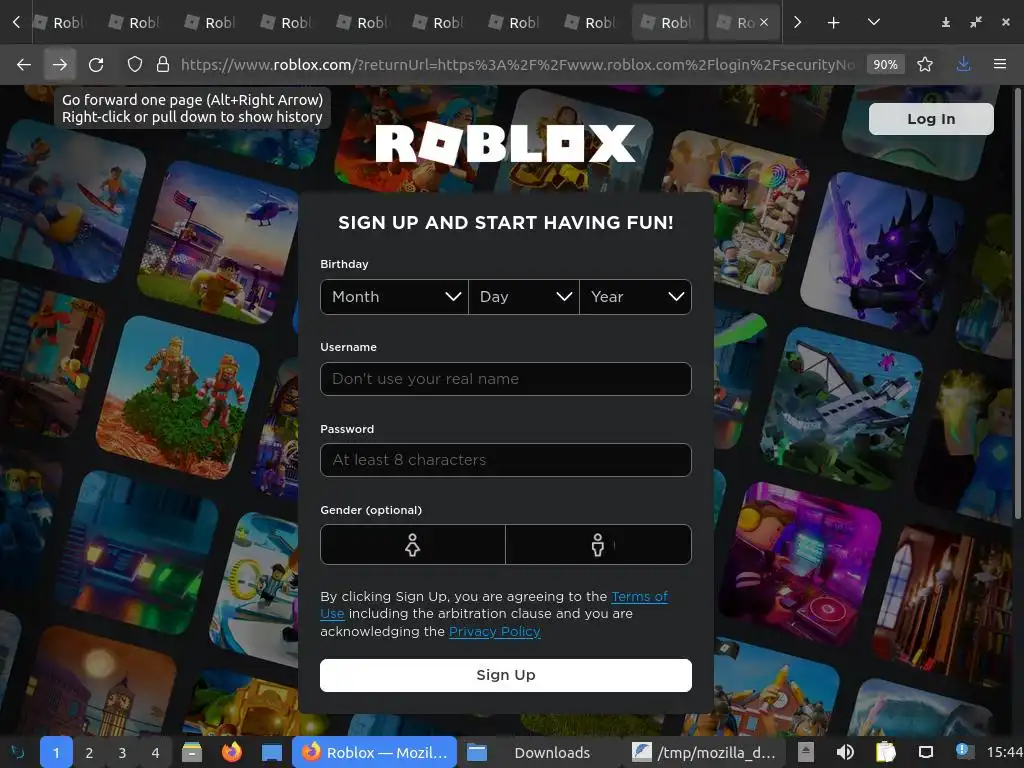Image resolution: width=1024 pixels, height=768 pixels.
Task: Switch to workspace 1
Action: coord(56,752)
